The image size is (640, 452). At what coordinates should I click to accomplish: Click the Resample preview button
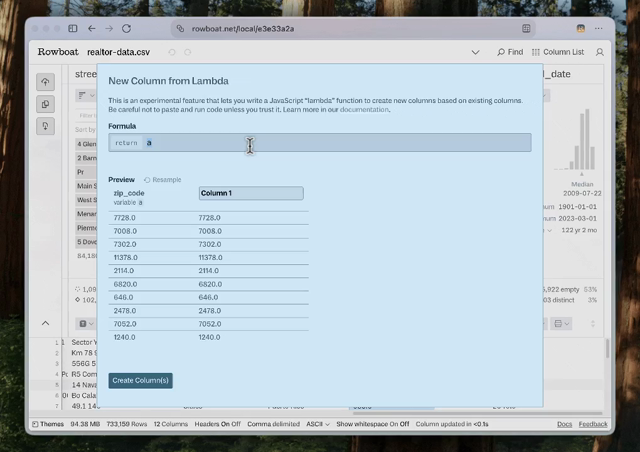162,180
